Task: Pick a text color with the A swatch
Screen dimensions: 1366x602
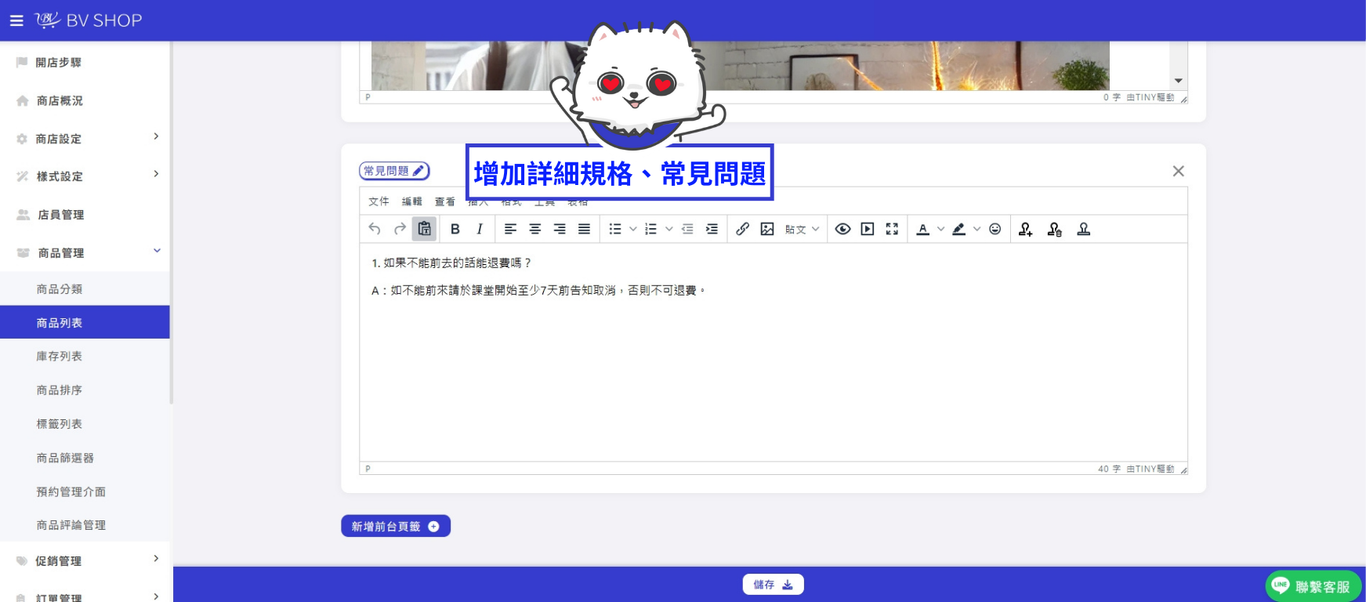Action: [923, 229]
